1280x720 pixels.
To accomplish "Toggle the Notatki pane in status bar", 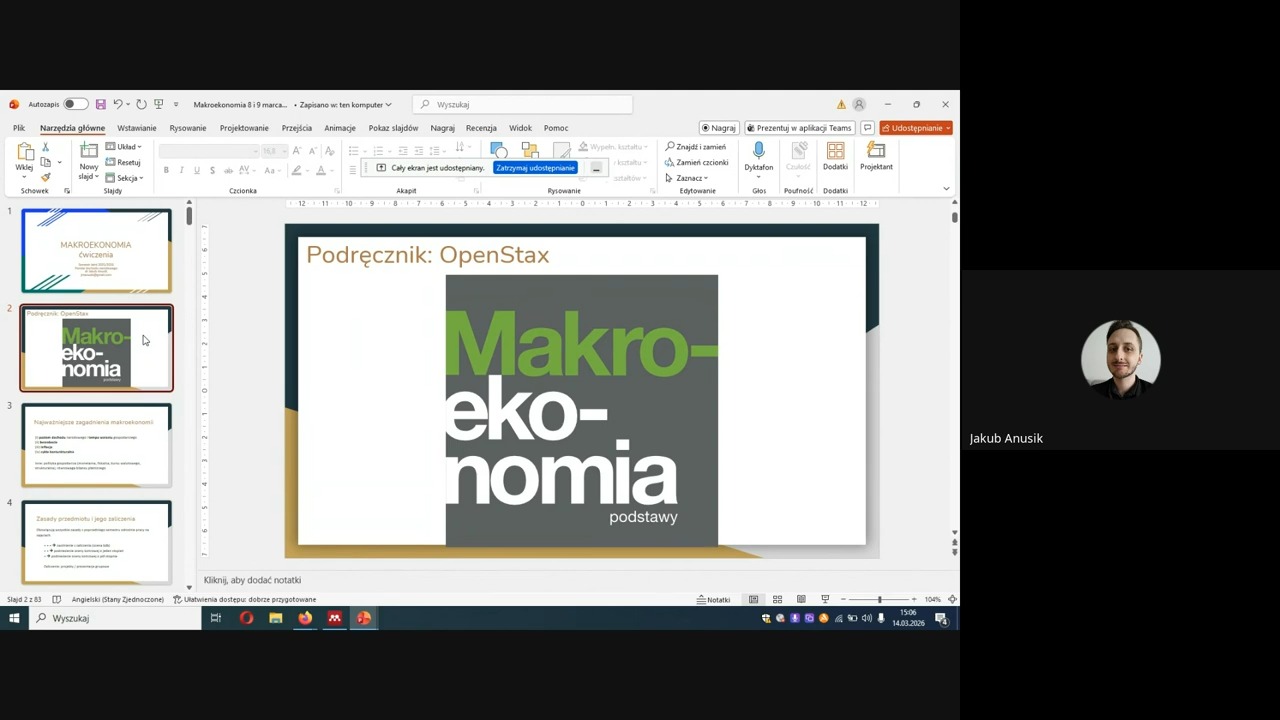I will (x=714, y=599).
